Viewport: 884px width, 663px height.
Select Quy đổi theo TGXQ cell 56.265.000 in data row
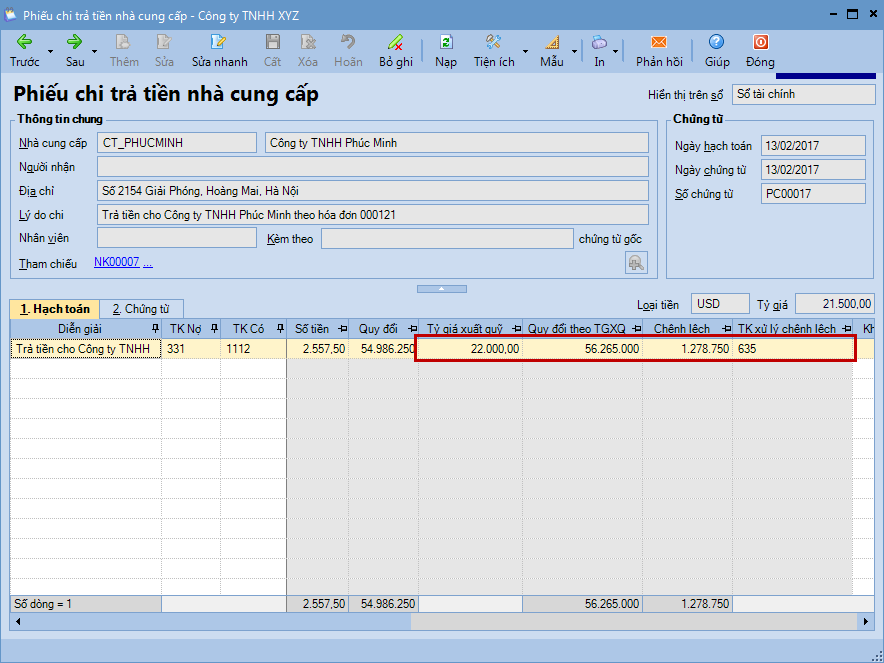tap(582, 349)
